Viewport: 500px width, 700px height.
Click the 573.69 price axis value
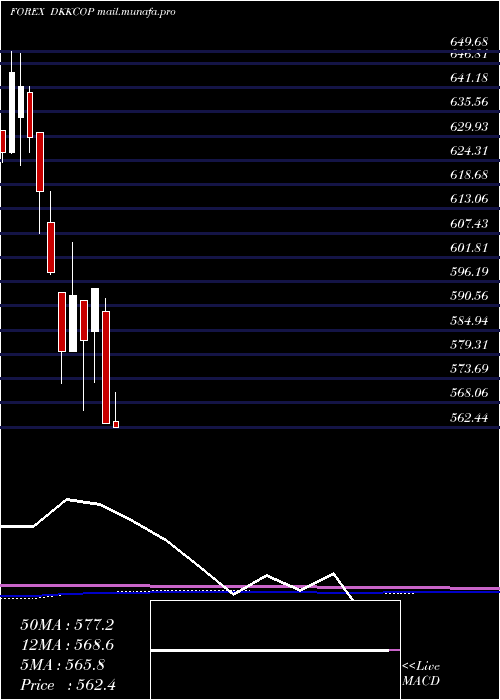[469, 369]
